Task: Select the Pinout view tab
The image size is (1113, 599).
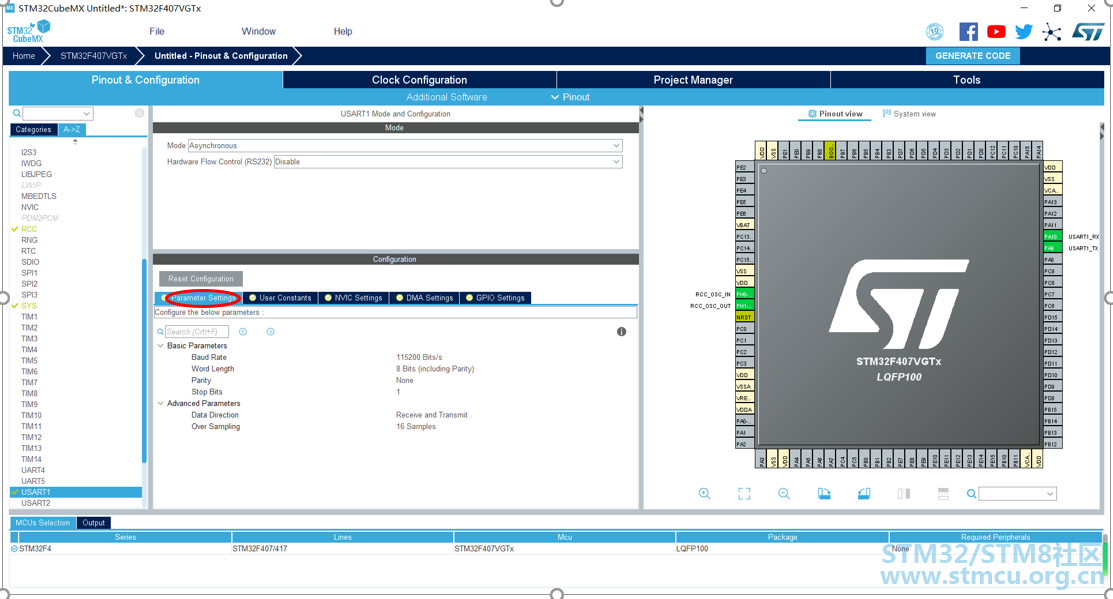Action: click(835, 114)
